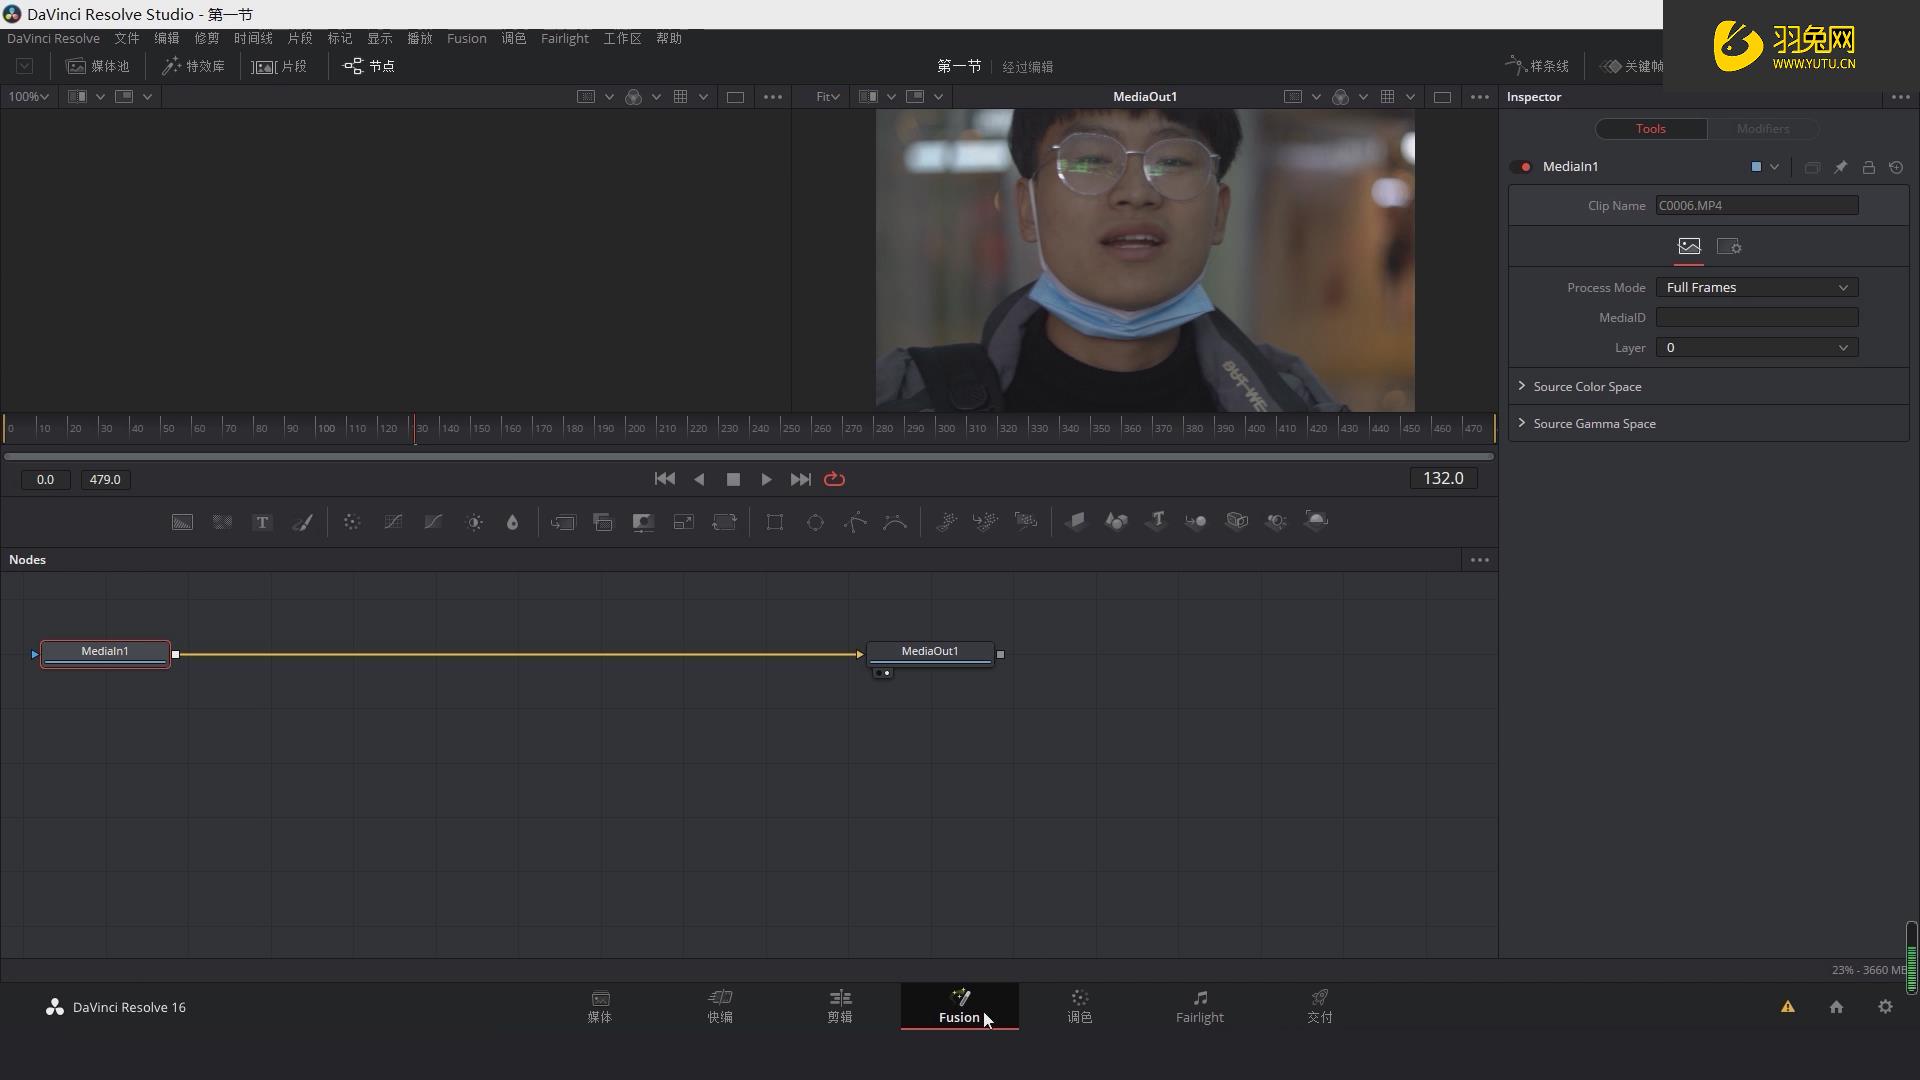This screenshot has width=1920, height=1080.
Task: Toggle loop playback mode
Action: tap(834, 479)
